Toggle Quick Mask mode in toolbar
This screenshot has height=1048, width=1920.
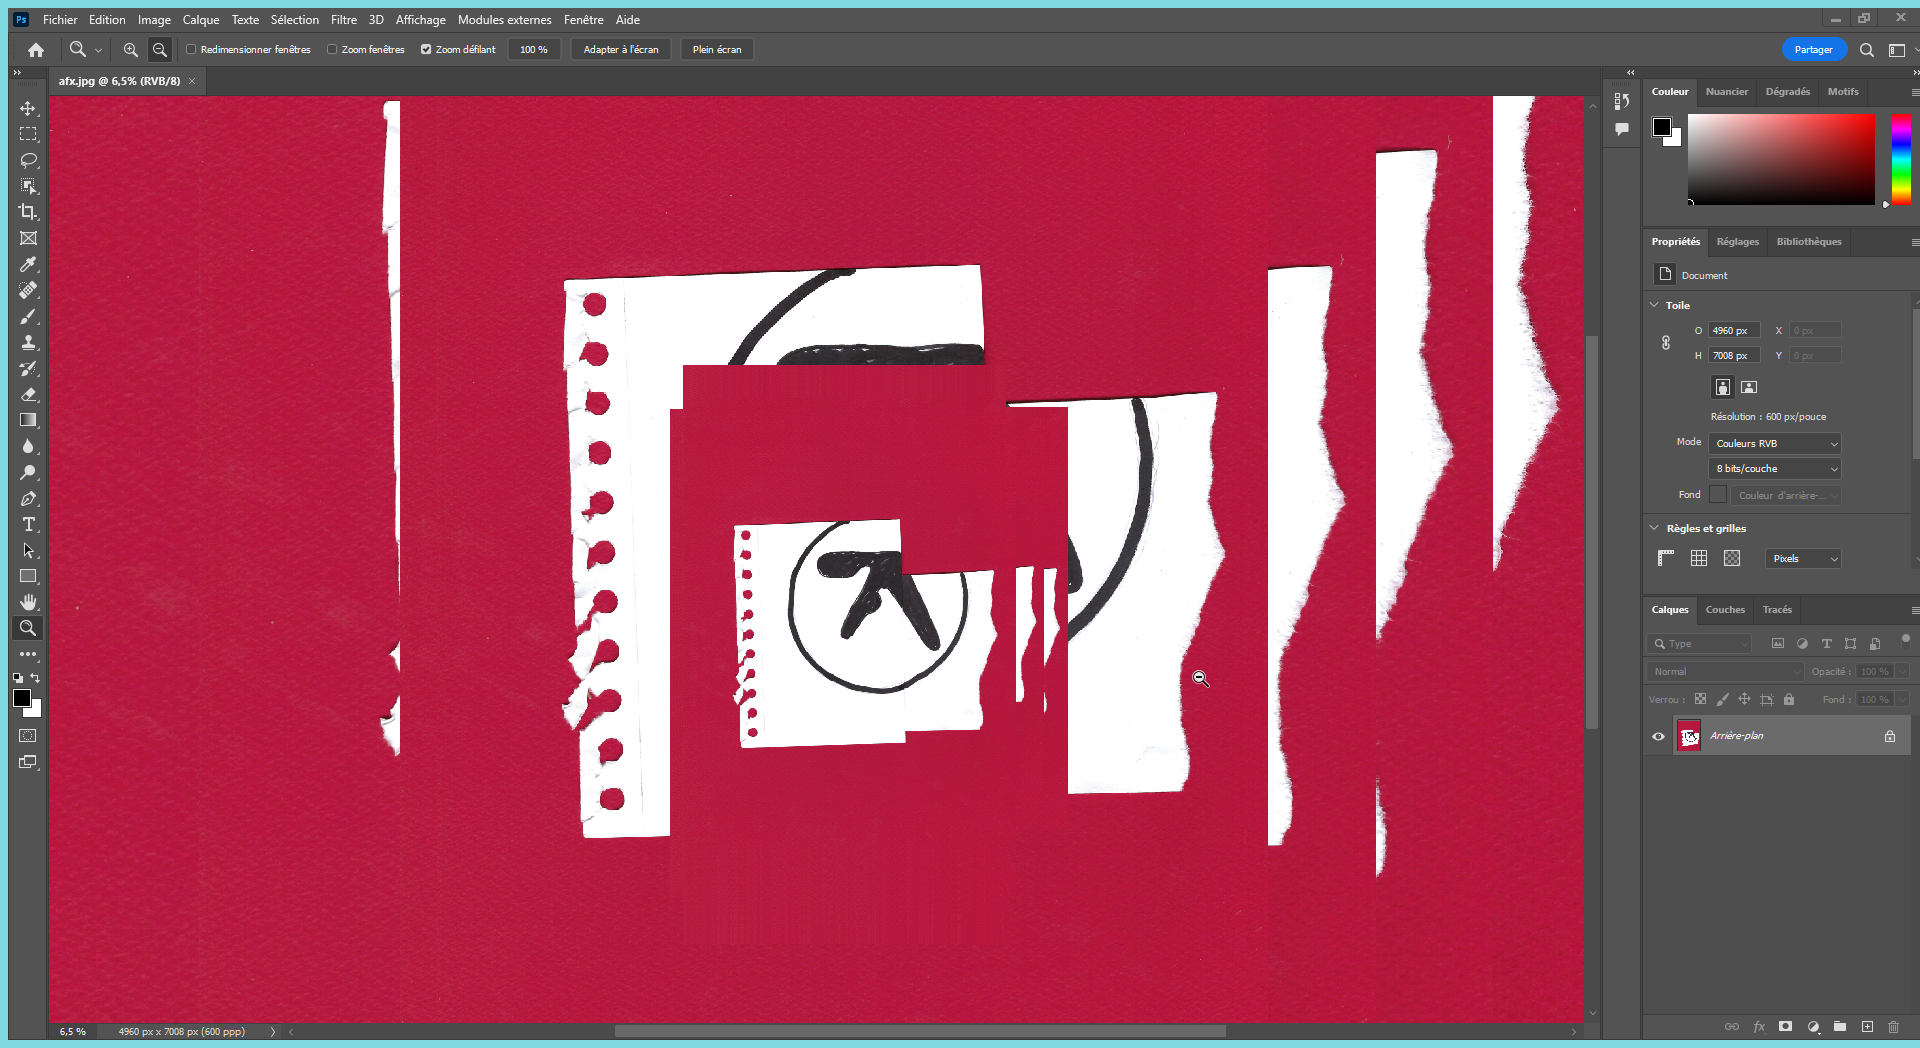click(28, 736)
